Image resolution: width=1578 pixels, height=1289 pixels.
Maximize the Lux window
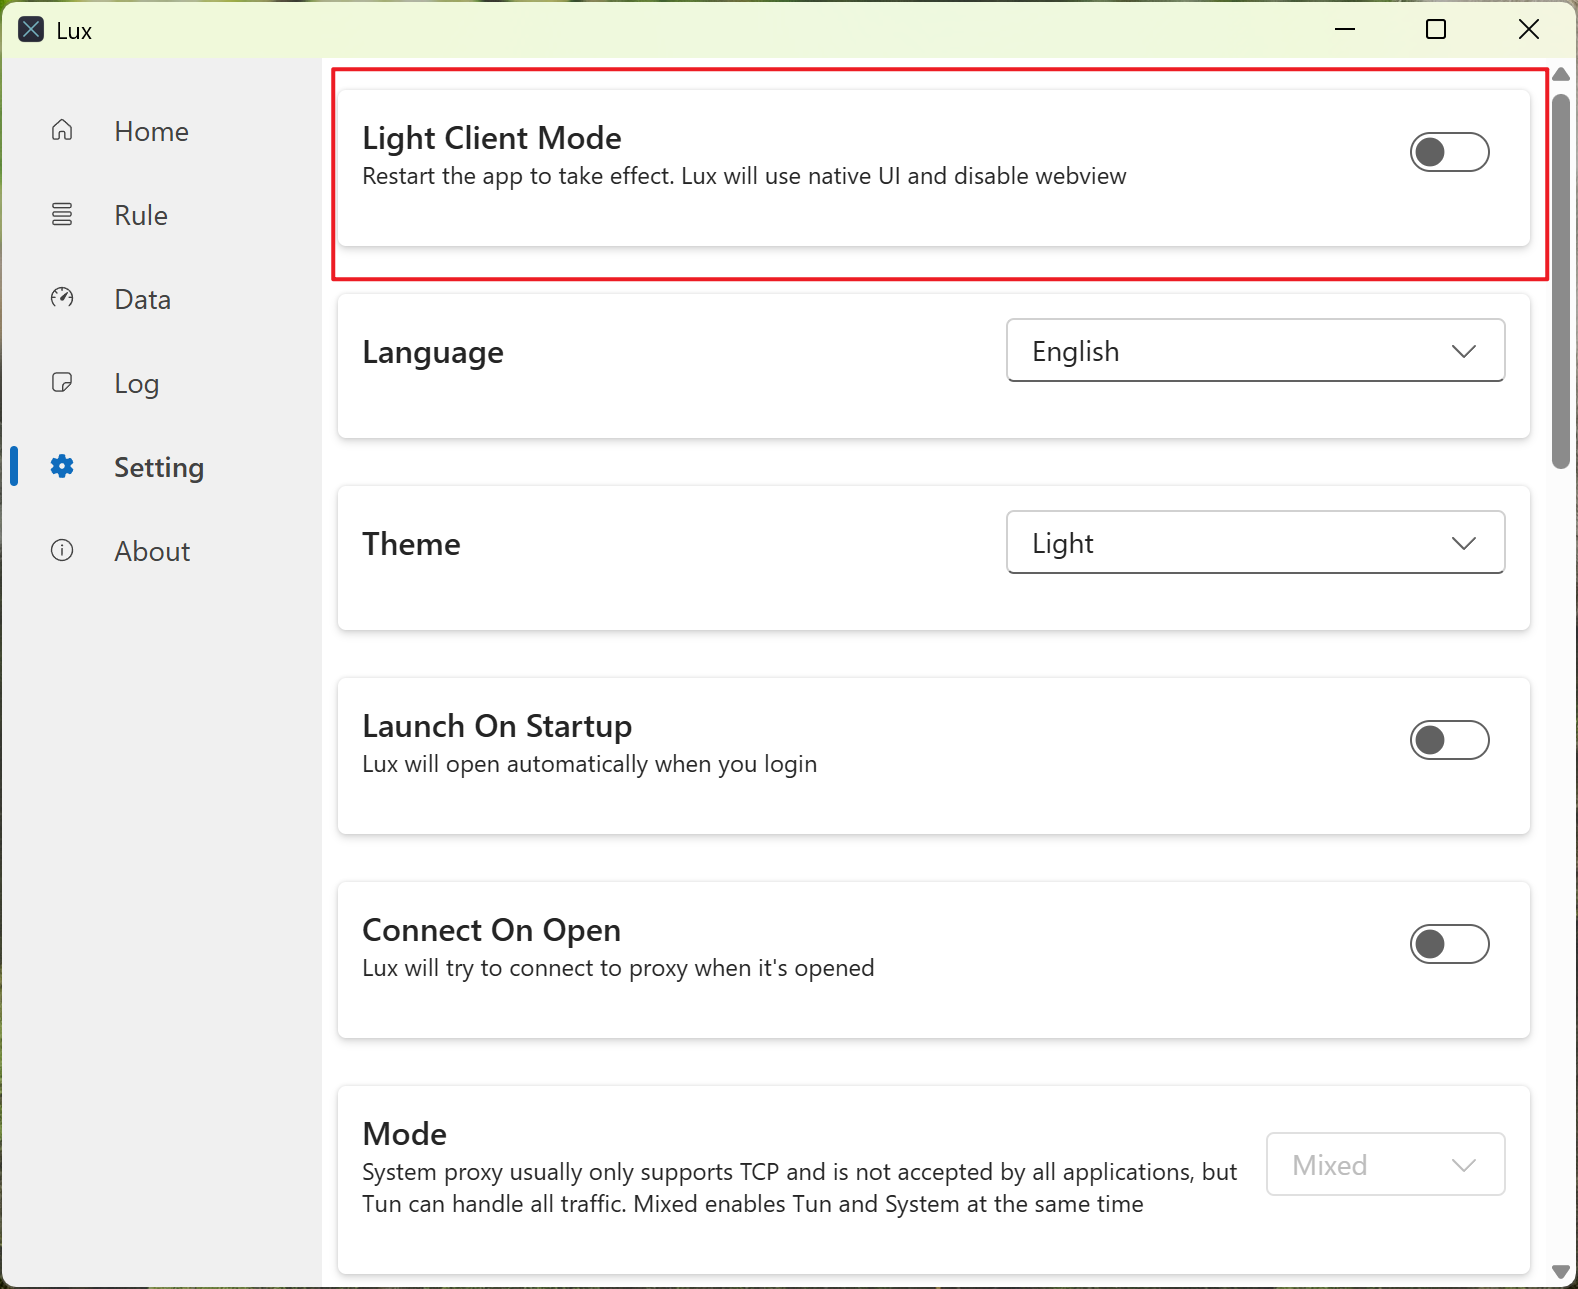(1436, 30)
